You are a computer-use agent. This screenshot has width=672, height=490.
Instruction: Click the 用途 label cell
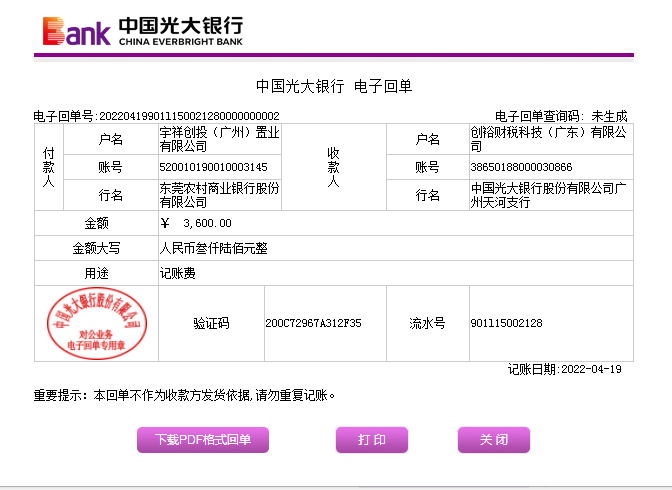click(96, 273)
